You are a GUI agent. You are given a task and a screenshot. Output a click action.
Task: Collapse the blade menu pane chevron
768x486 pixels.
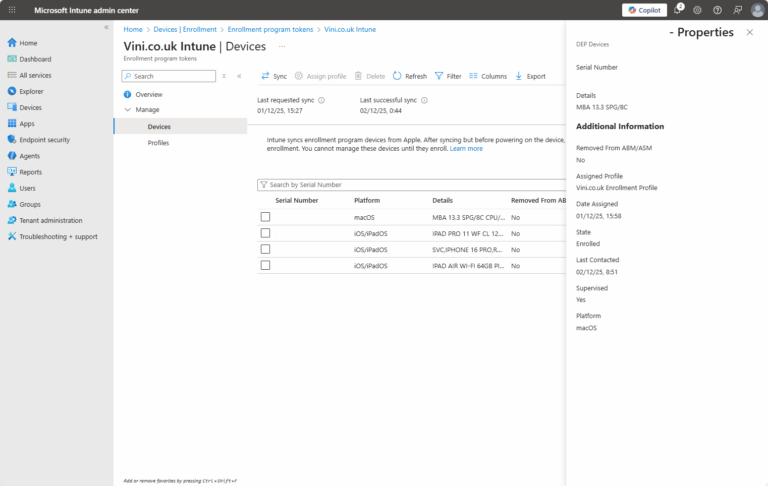point(239,76)
